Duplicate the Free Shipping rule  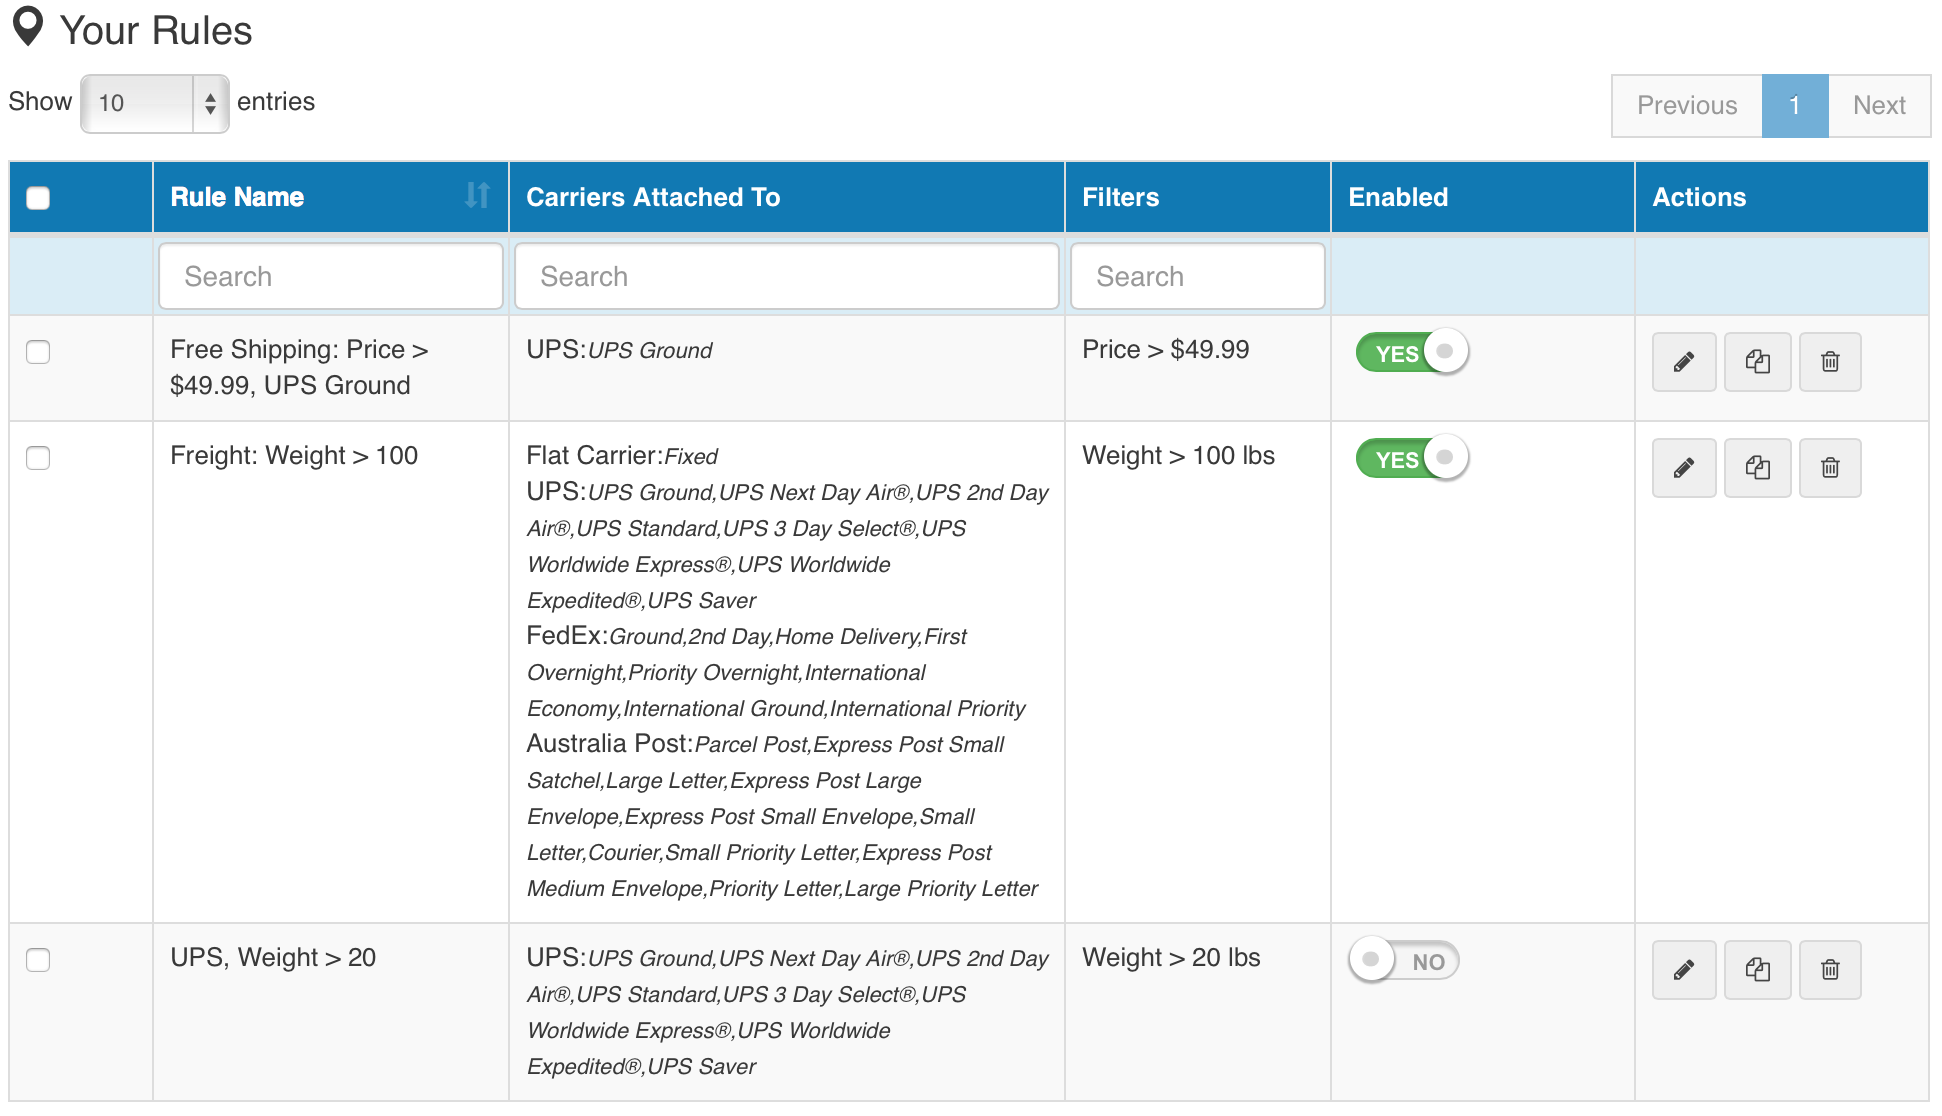[1757, 362]
